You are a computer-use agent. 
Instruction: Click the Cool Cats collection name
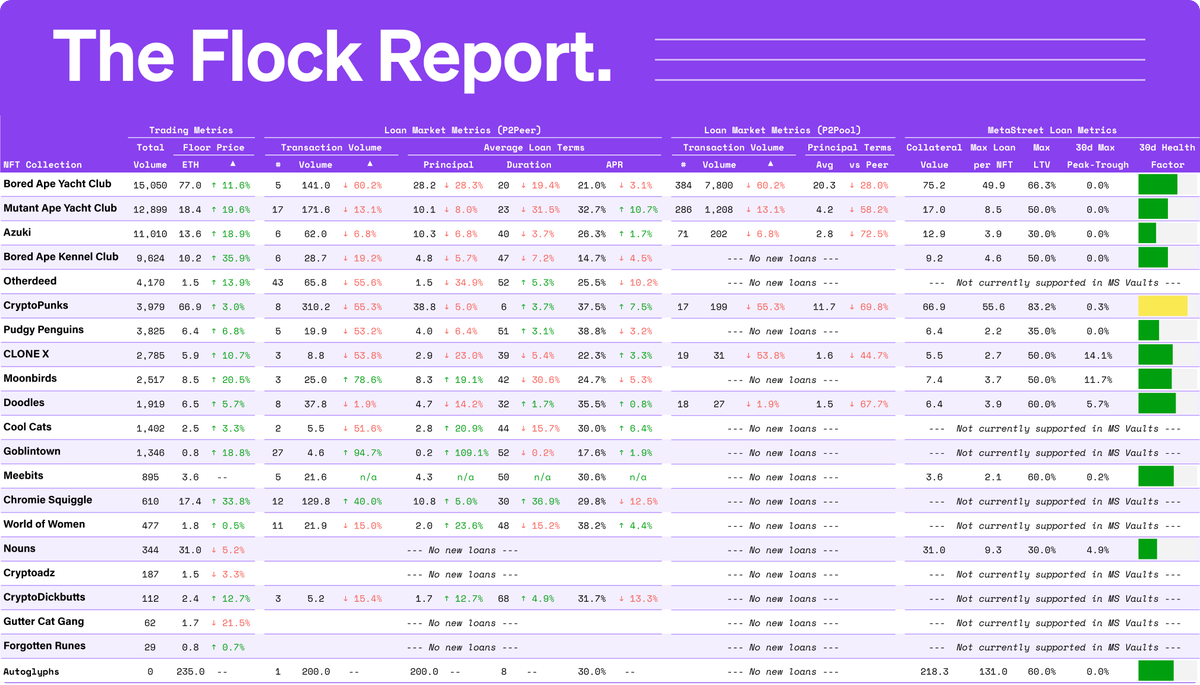[29, 427]
